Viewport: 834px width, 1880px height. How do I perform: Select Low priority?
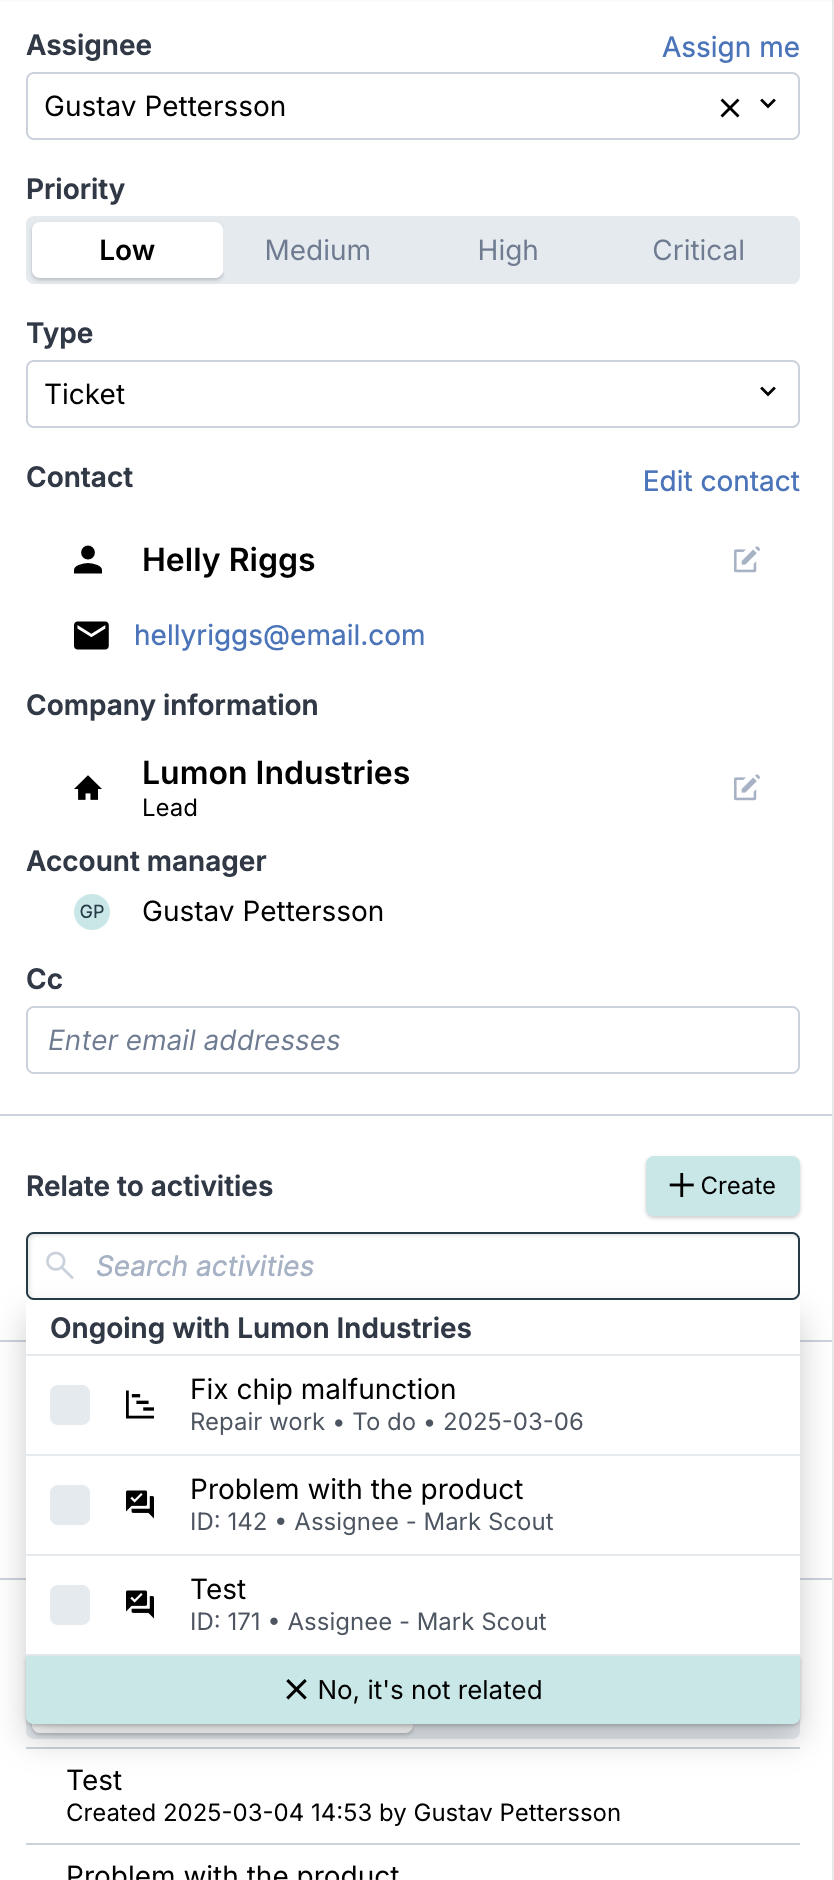[x=127, y=250]
